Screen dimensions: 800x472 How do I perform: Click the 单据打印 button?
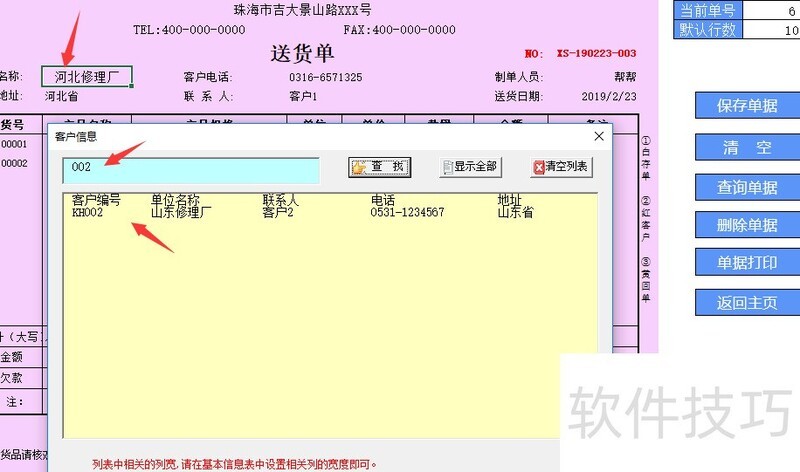(747, 263)
